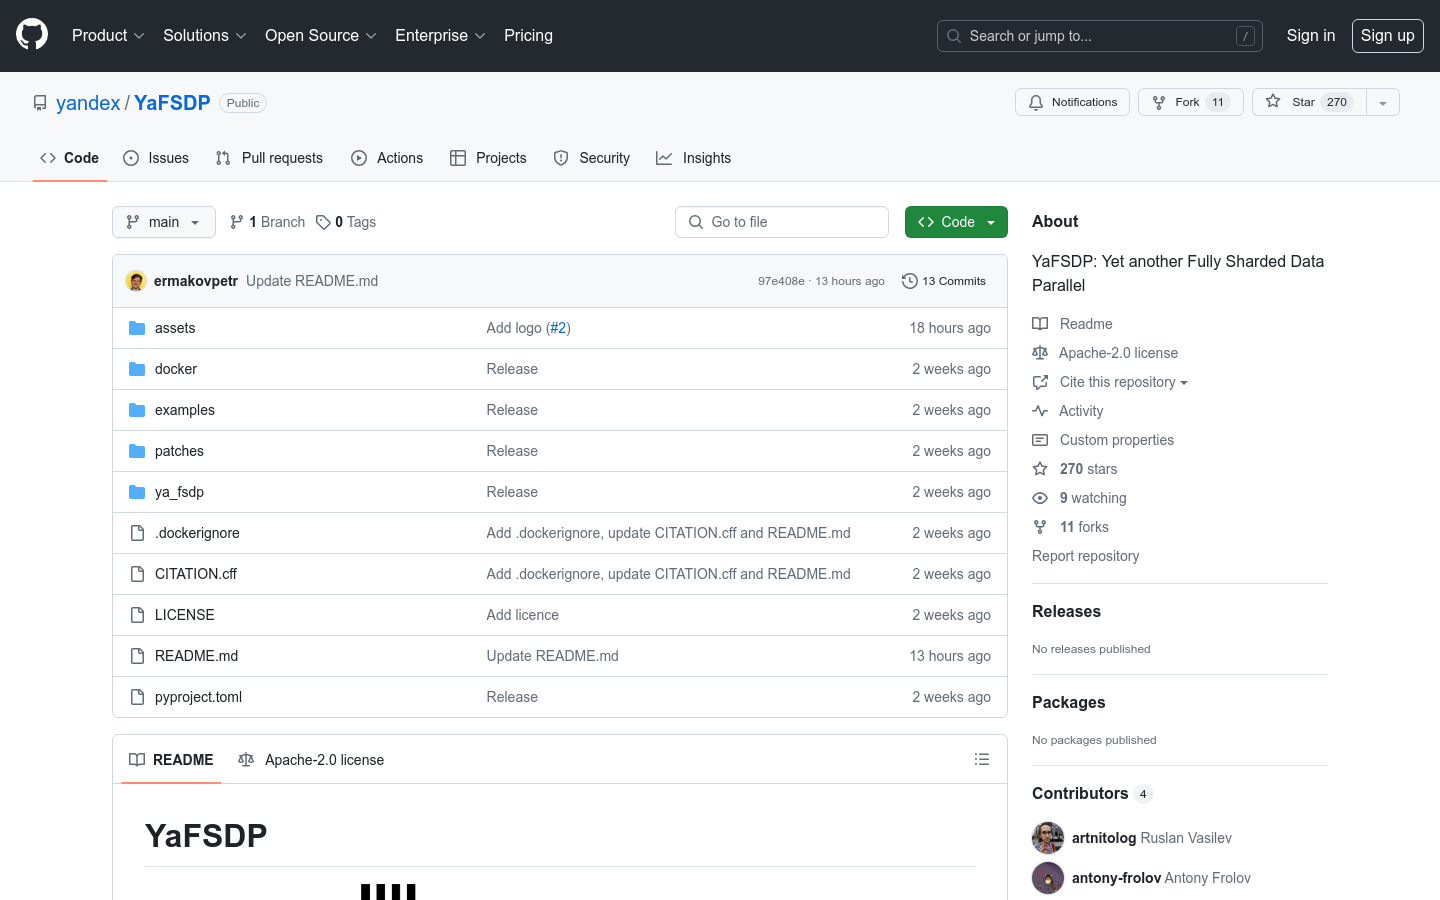Click the fork icon next to 11 forks

tap(1040, 527)
